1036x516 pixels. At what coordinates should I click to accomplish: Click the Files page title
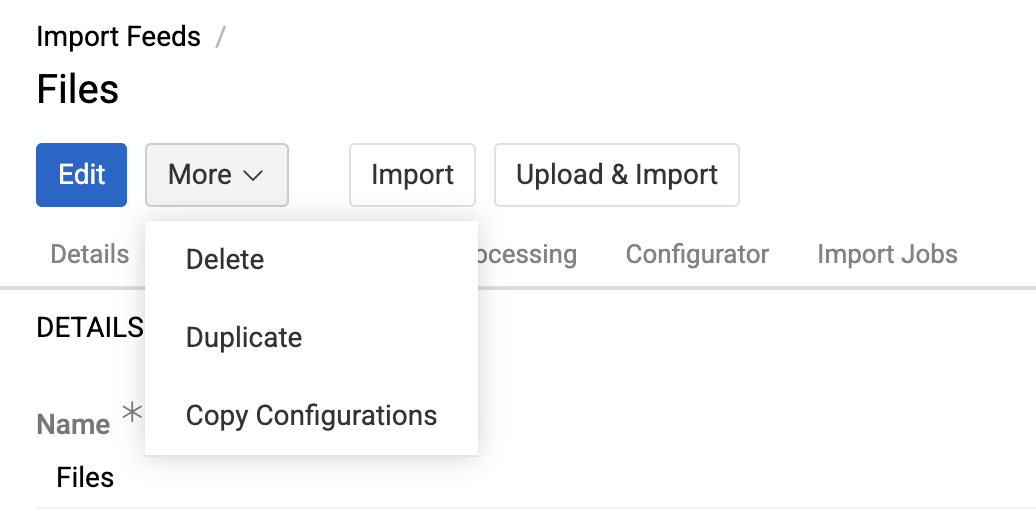(77, 89)
